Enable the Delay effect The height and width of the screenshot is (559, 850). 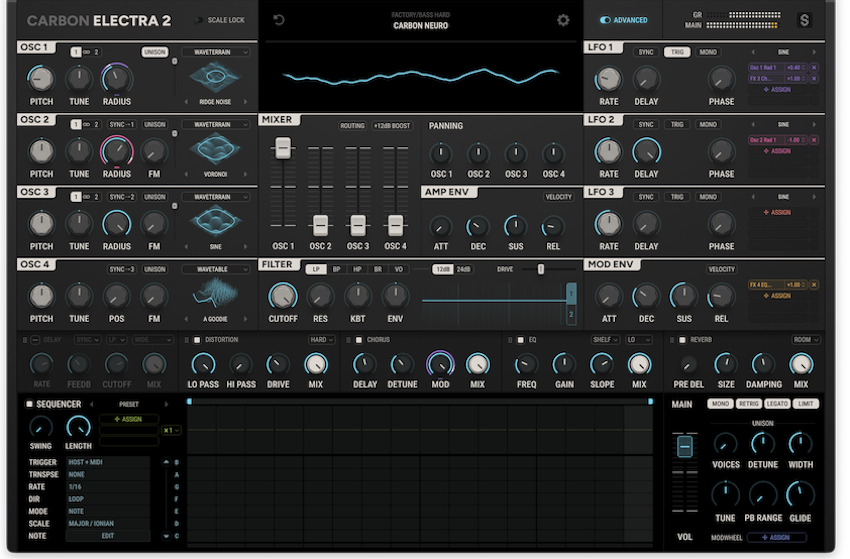[x=35, y=340]
